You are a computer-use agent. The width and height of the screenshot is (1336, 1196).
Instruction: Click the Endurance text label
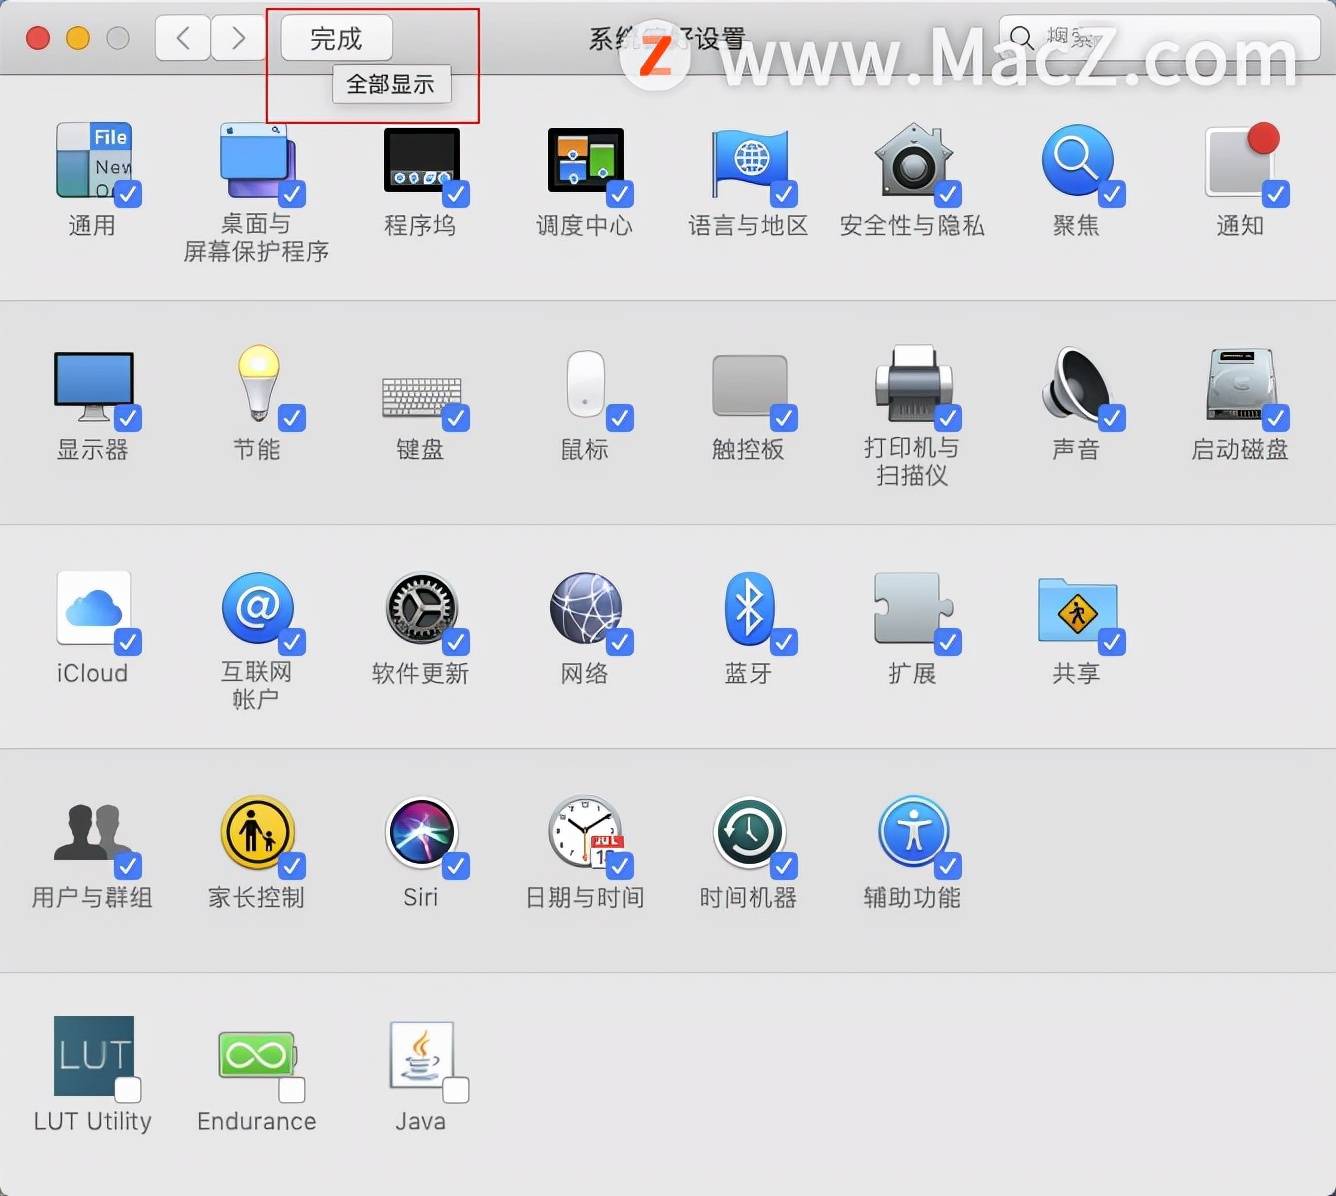257,1122
